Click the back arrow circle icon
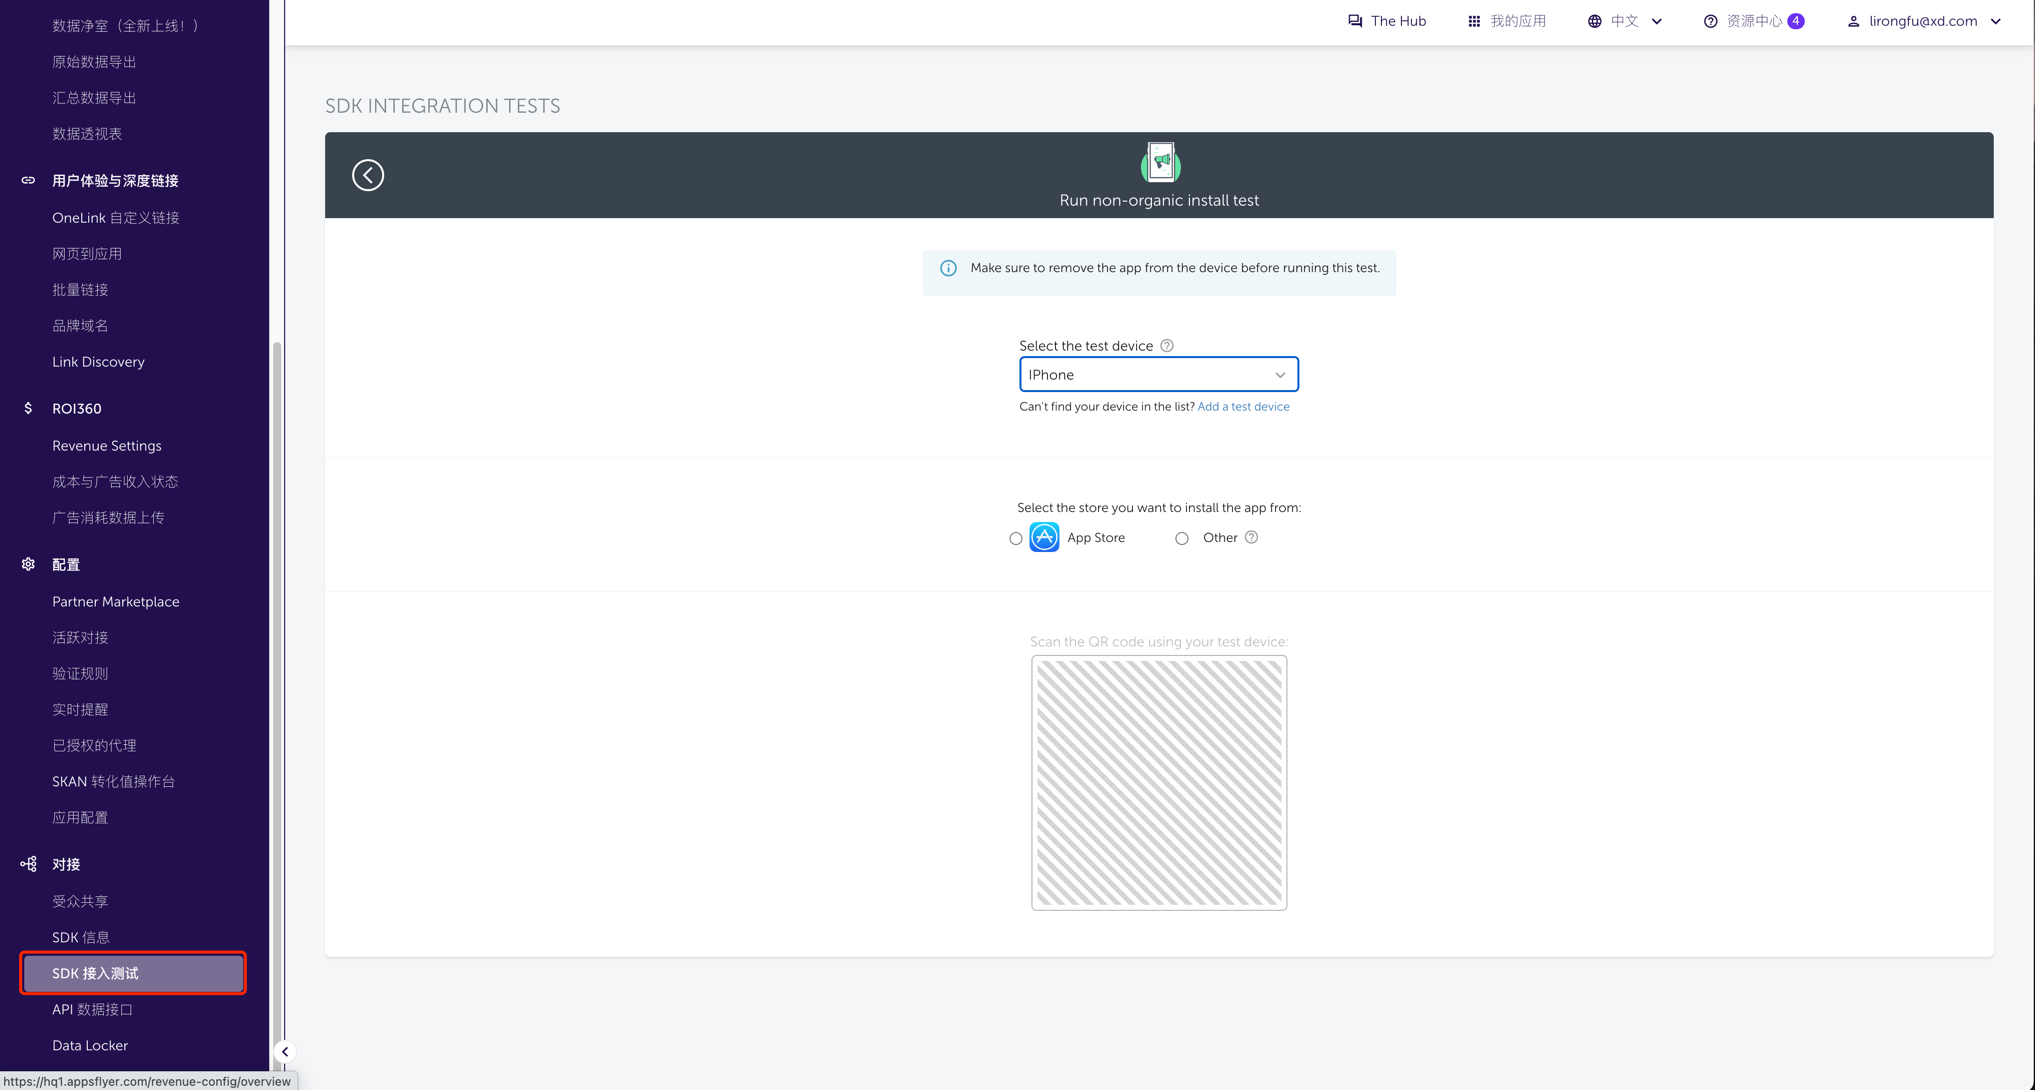 pyautogui.click(x=368, y=175)
